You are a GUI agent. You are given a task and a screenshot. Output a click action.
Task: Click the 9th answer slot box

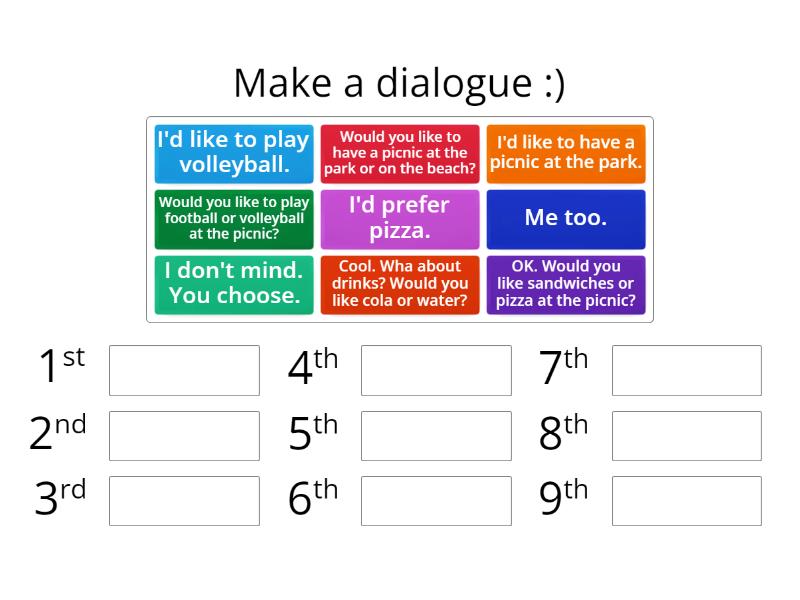687,501
